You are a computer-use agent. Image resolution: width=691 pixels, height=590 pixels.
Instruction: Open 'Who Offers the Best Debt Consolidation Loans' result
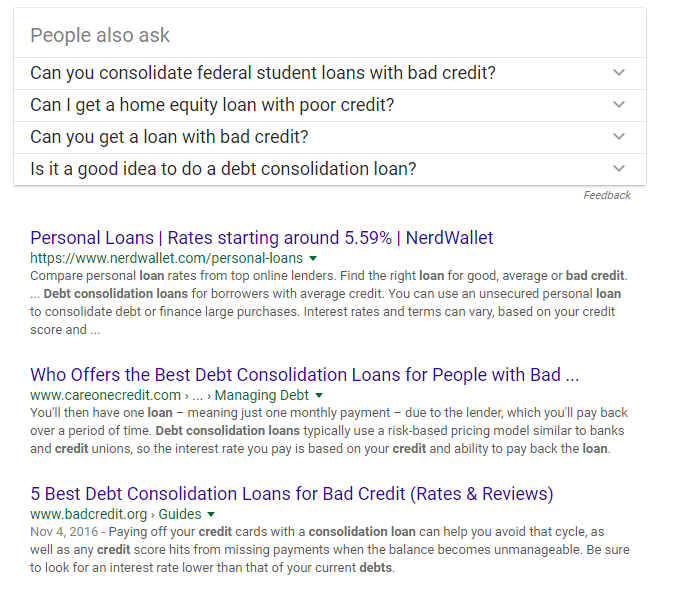305,375
